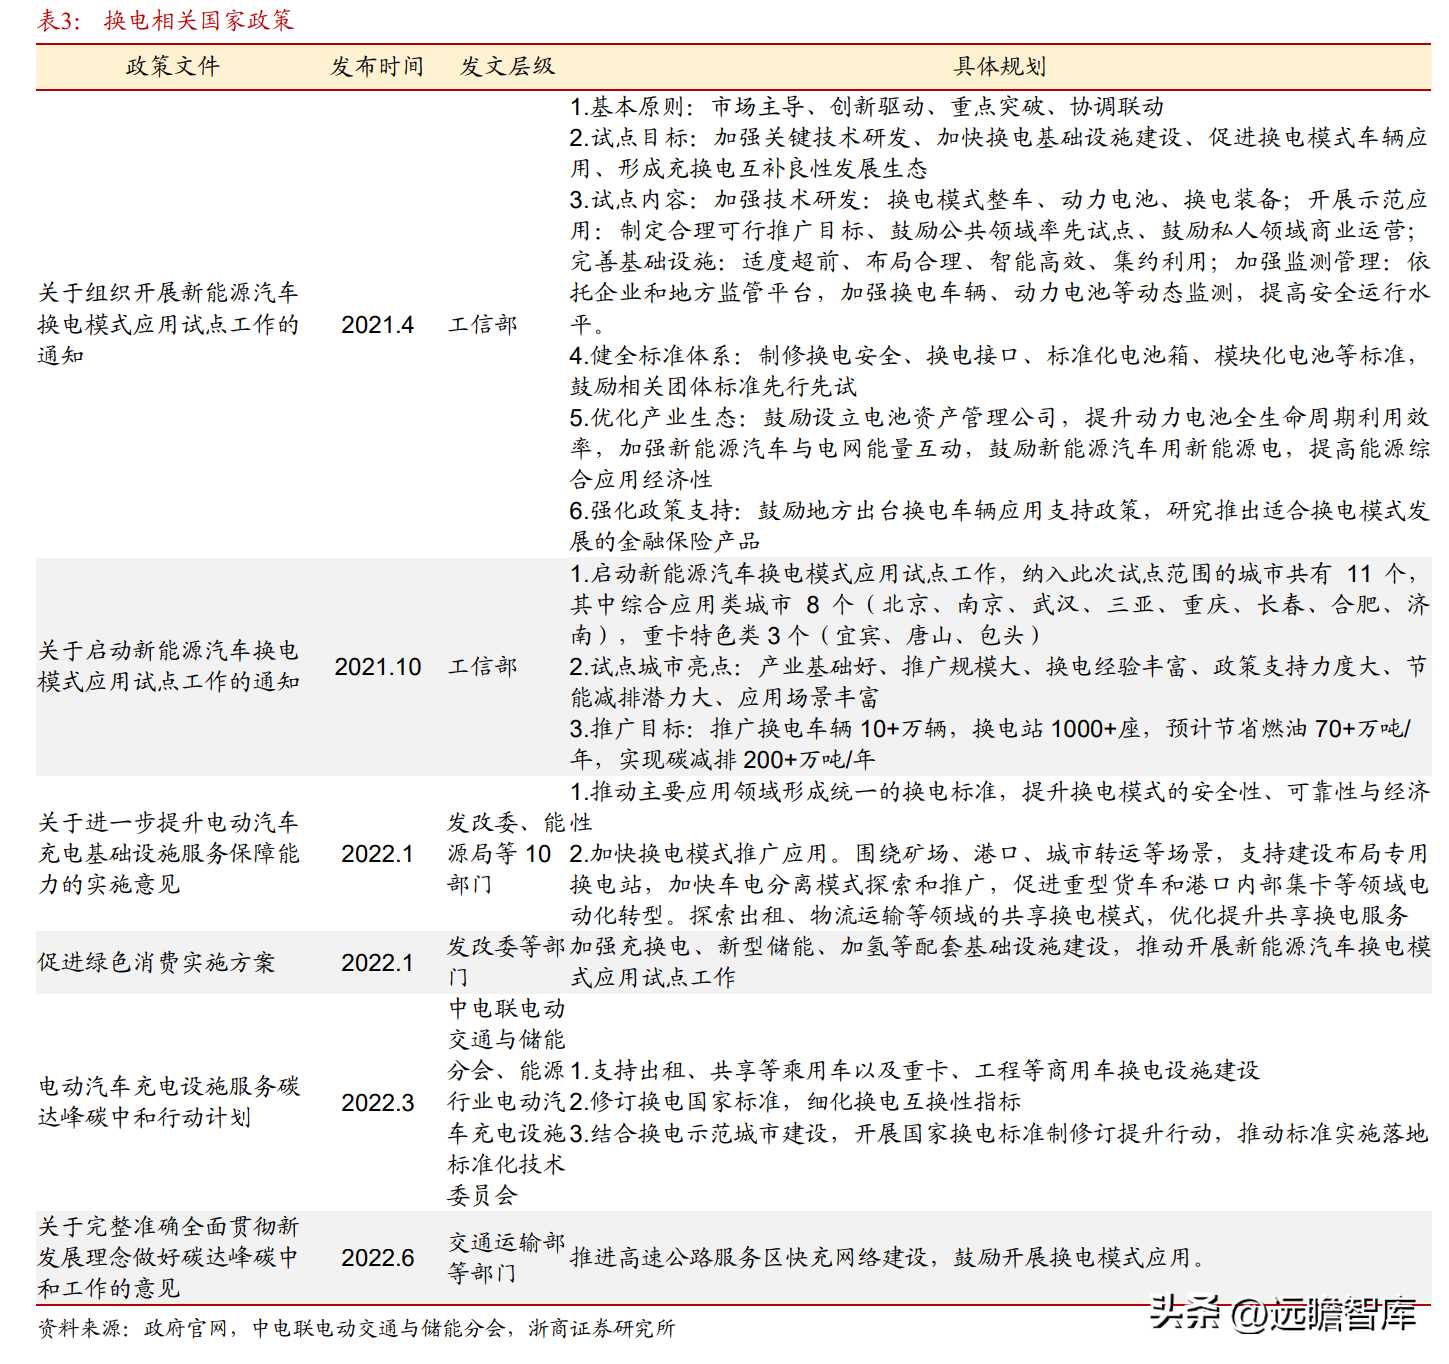This screenshot has height=1364, width=1449.
Task: Click policy name '促进绿色消费实施方案'
Action: tap(156, 962)
